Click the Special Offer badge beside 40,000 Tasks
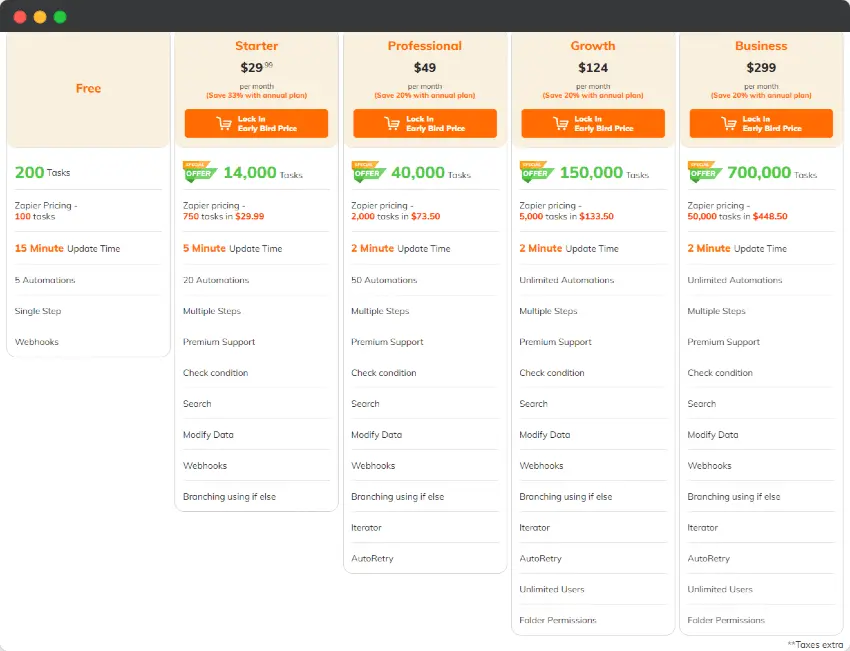This screenshot has height=651, width=850. click(x=366, y=172)
